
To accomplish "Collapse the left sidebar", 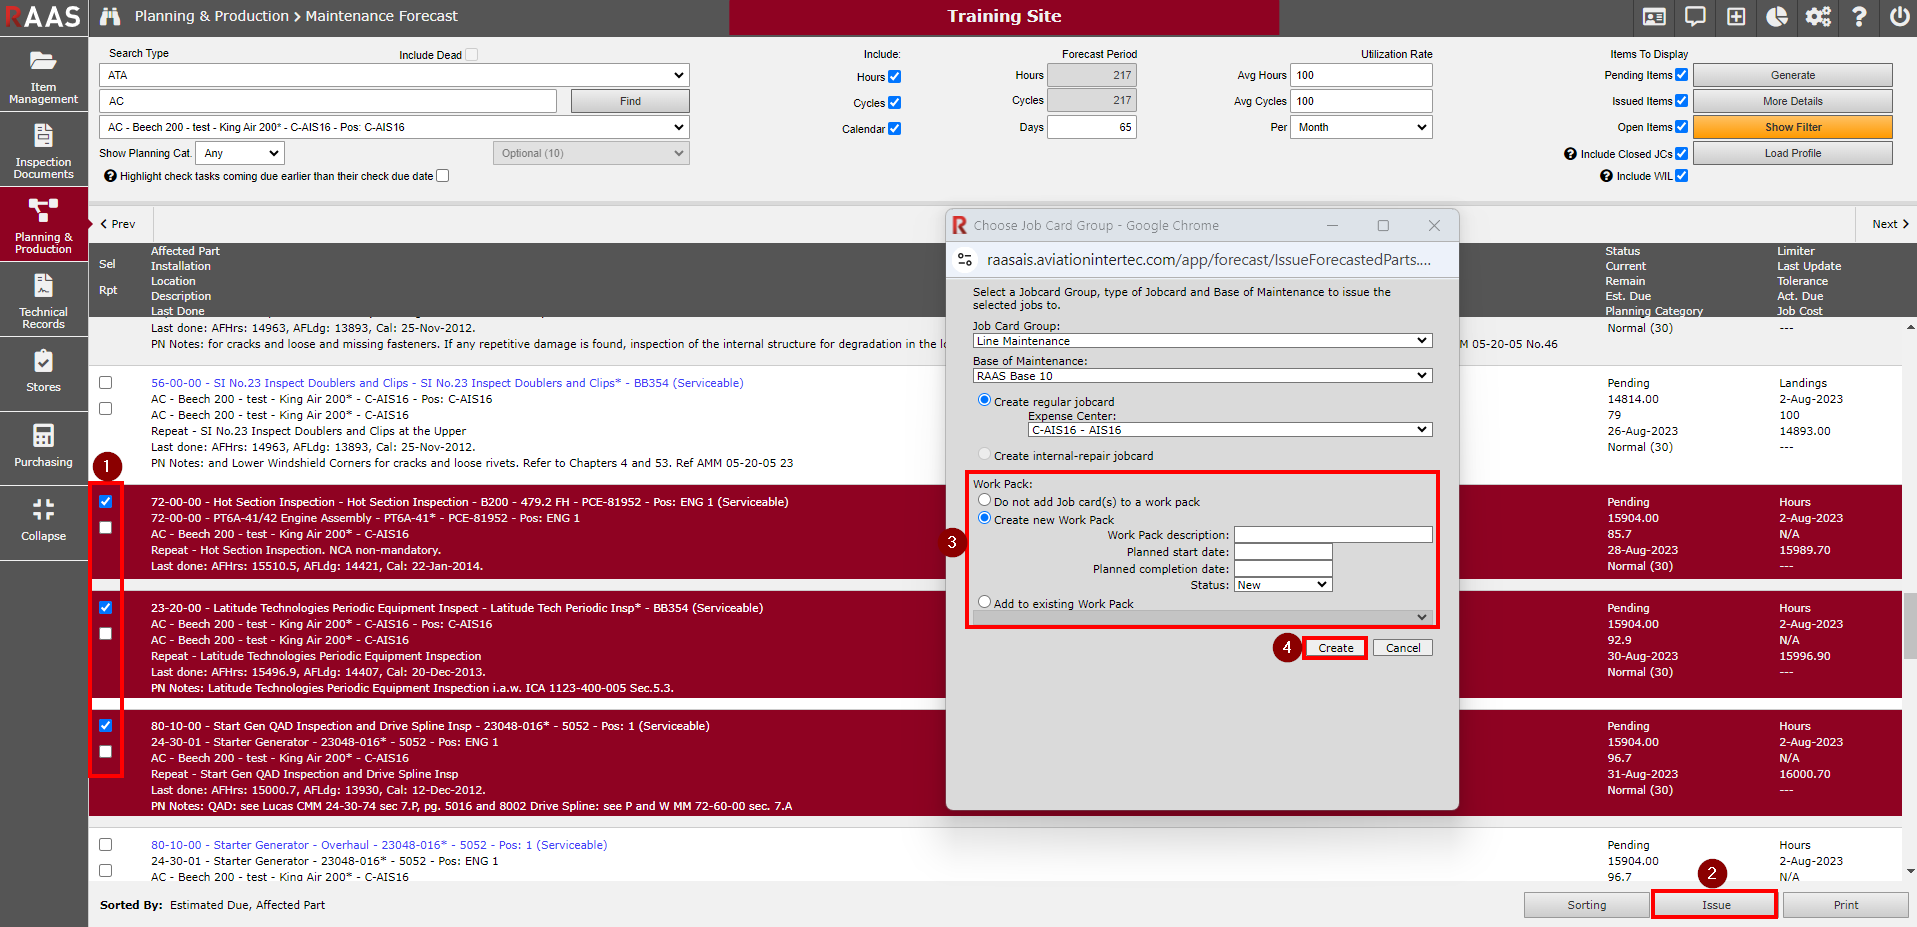I will (43, 520).
